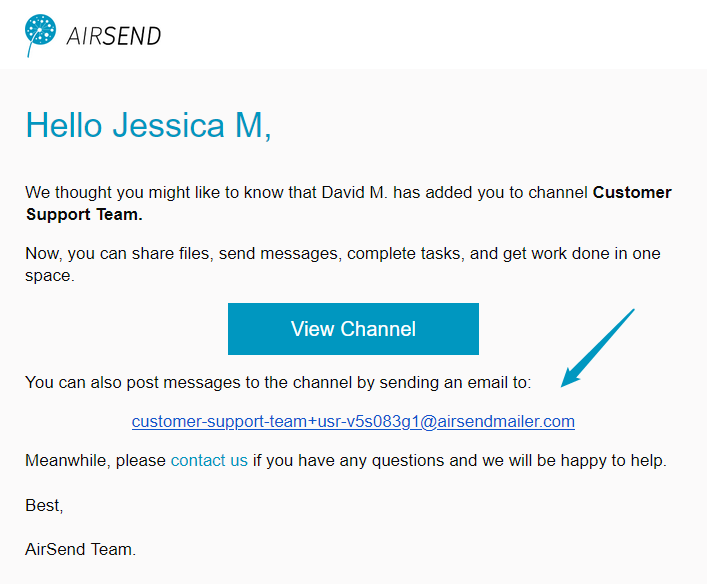The height and width of the screenshot is (584, 707).
Task: Follow the contact us link
Action: (209, 460)
